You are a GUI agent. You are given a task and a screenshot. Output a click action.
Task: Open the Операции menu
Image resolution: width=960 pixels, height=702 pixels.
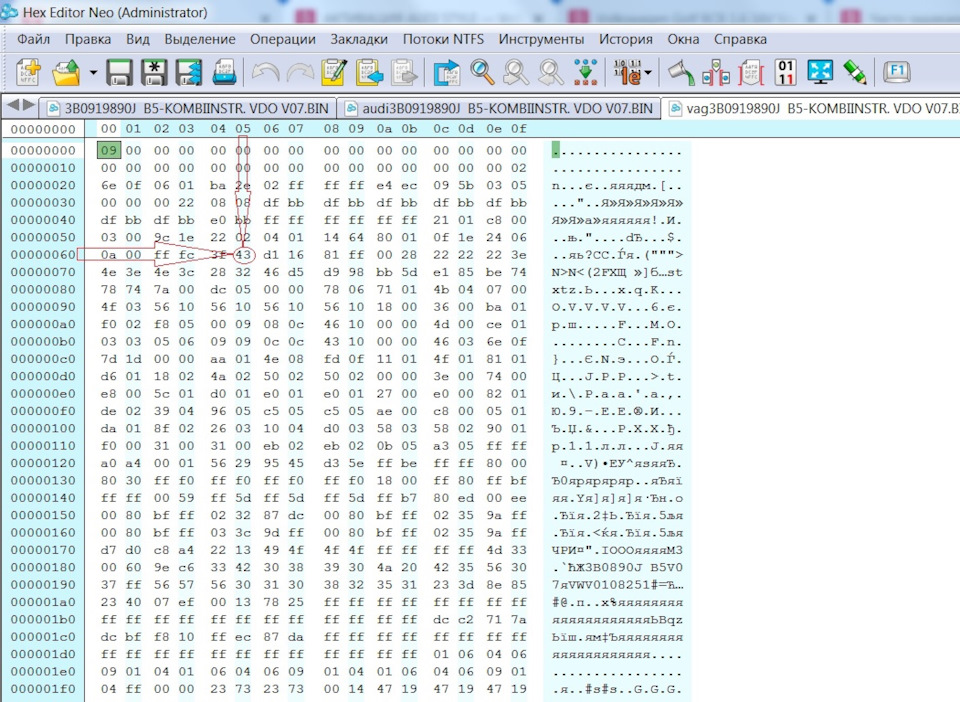282,39
